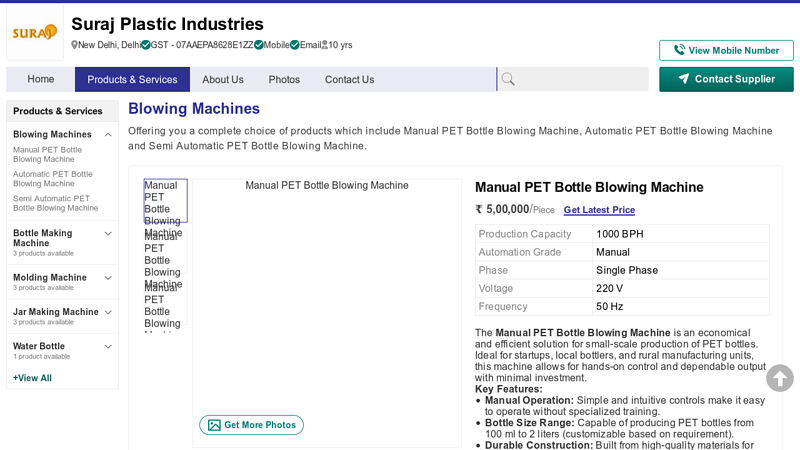This screenshot has height=450, width=800.
Task: Click the 'Manual' automation grade value cell
Action: (681, 252)
